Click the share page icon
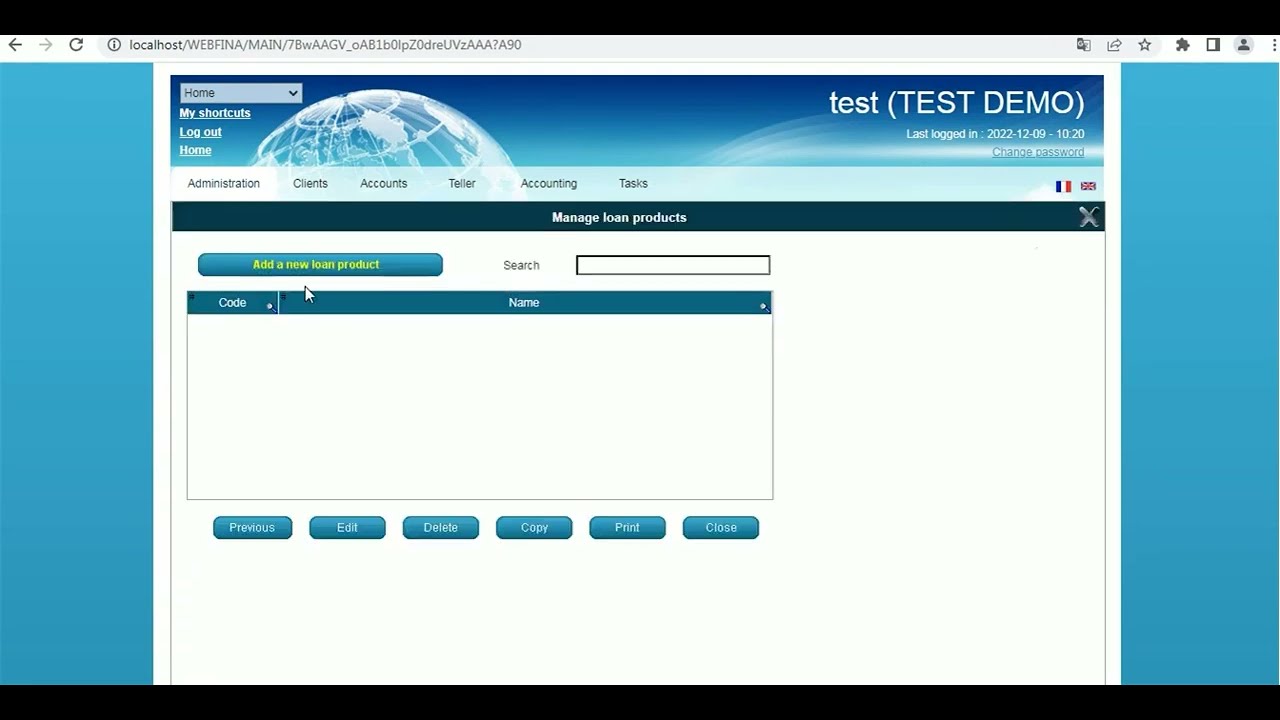Screen dimensions: 1280x720 point(1114,45)
